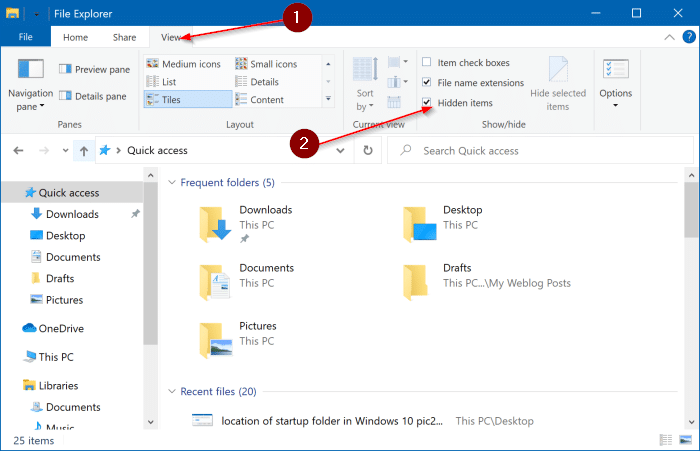Open the Recent locations dropdown

65,150
